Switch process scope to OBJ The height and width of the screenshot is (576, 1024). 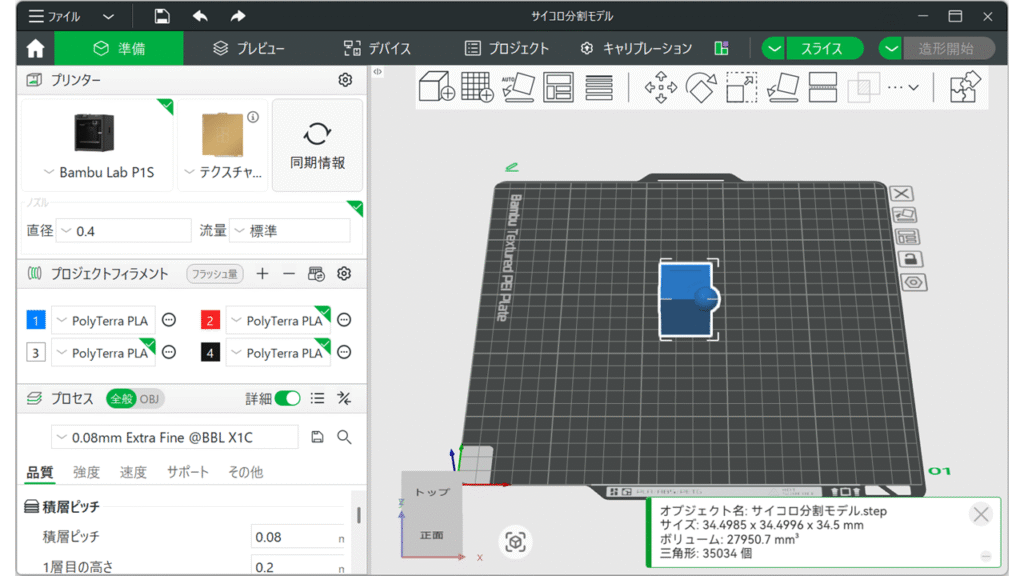(149, 398)
